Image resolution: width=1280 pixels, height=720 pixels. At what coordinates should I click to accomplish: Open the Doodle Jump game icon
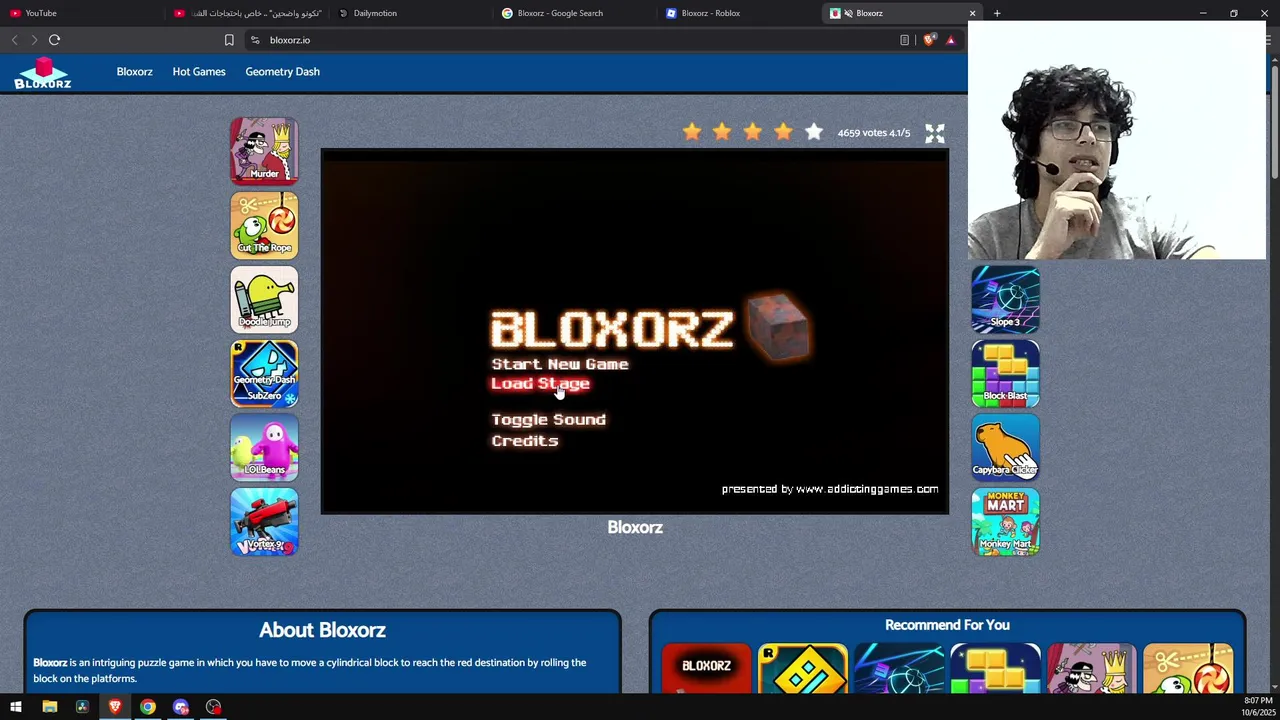tap(264, 299)
